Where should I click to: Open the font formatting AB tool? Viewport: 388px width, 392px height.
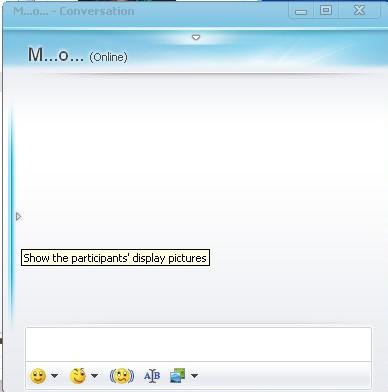pos(152,376)
